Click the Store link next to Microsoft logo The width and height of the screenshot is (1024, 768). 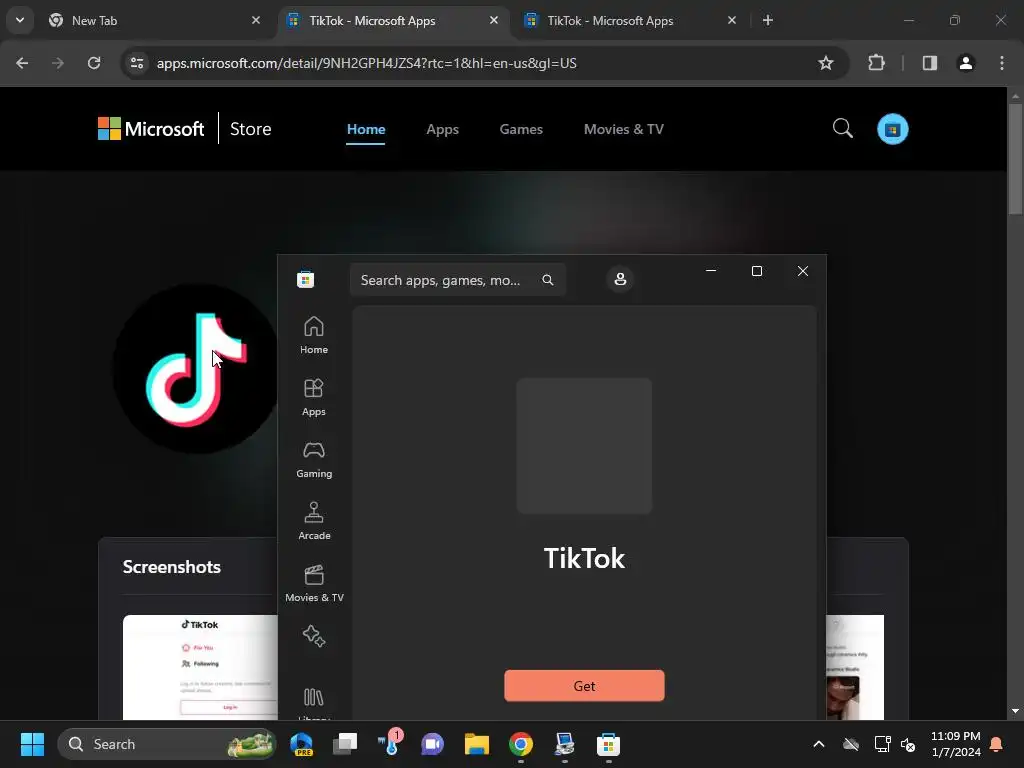click(250, 129)
